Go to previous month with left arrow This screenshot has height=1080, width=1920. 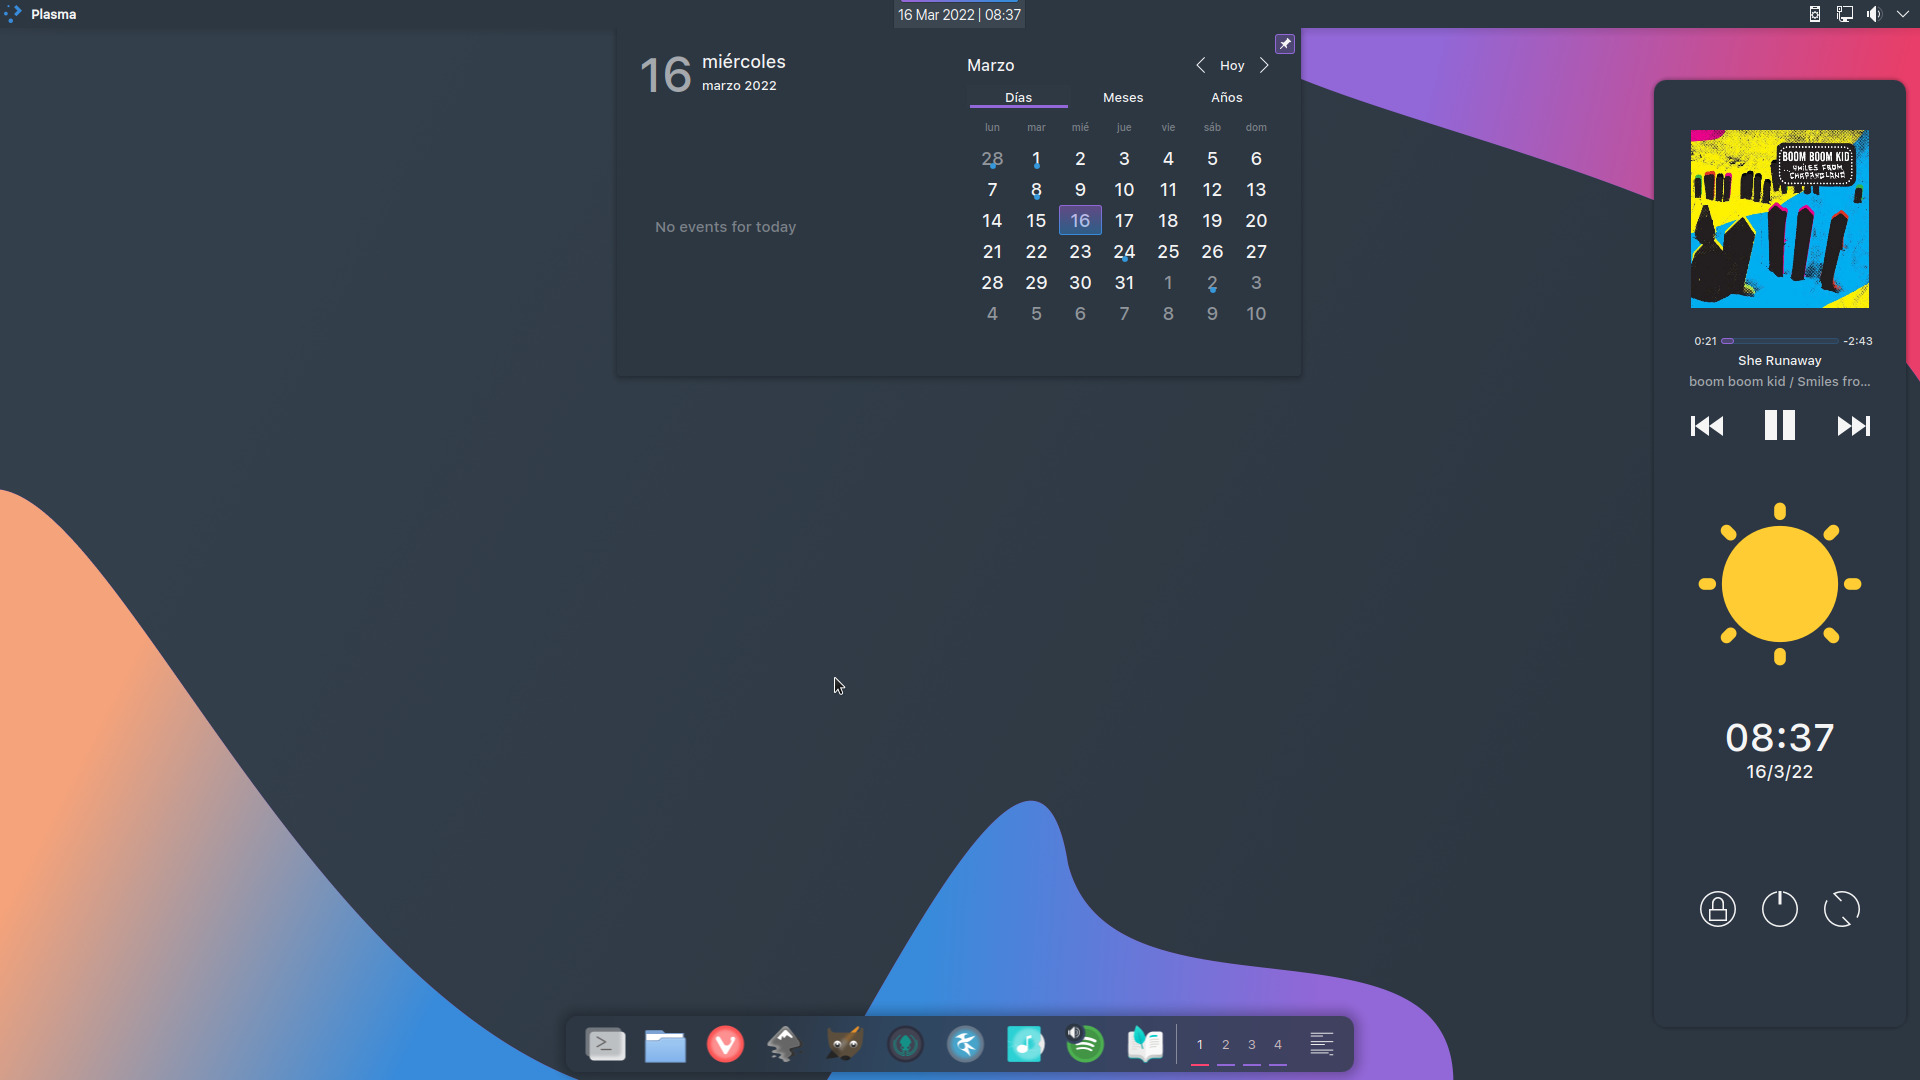pos(1200,65)
